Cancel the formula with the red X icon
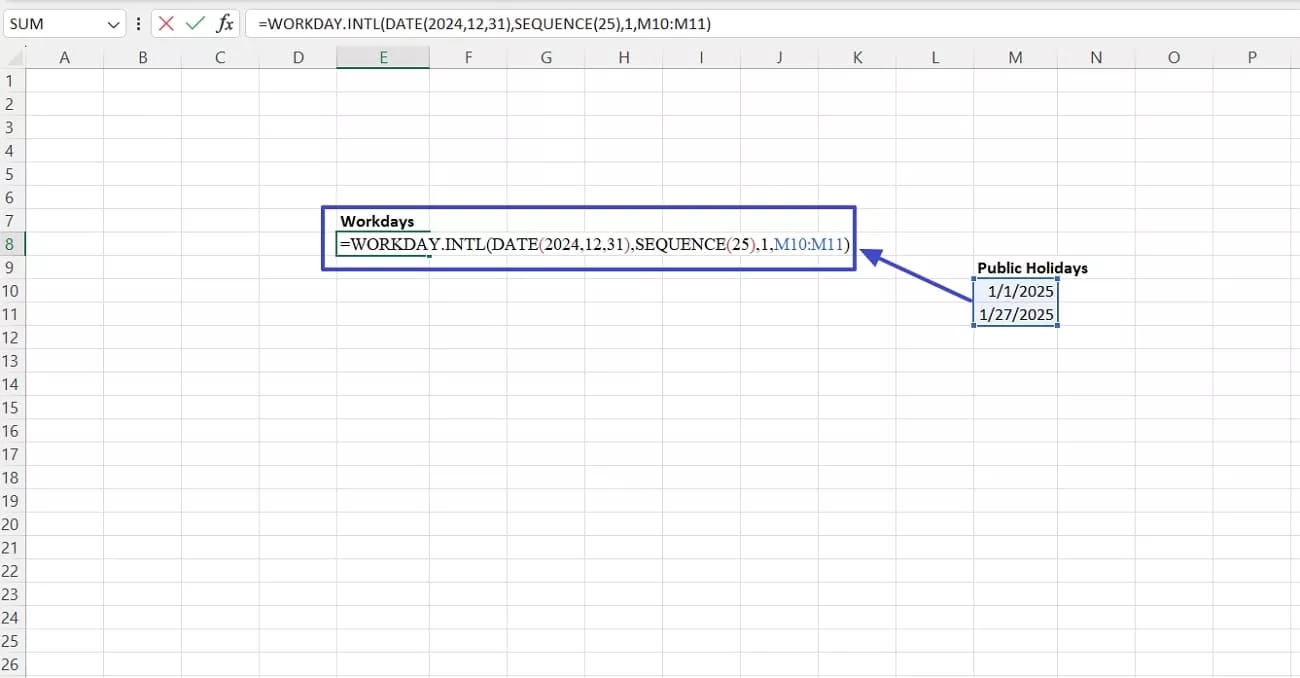The width and height of the screenshot is (1300, 678). [x=165, y=22]
